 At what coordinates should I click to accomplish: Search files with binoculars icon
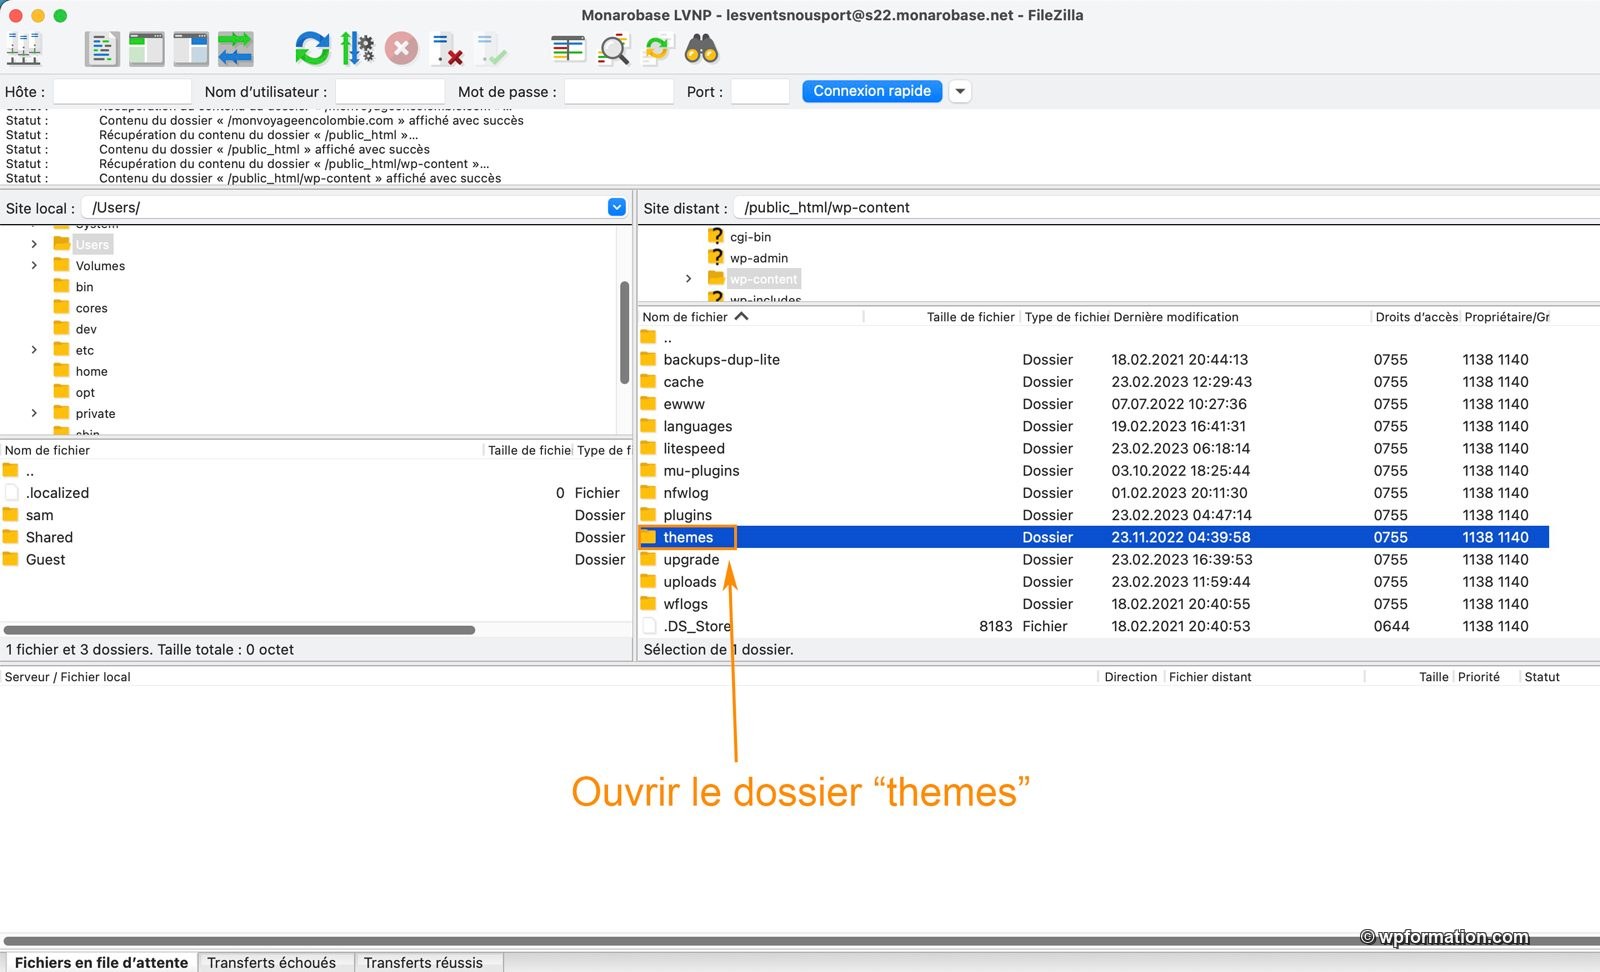[x=702, y=48]
